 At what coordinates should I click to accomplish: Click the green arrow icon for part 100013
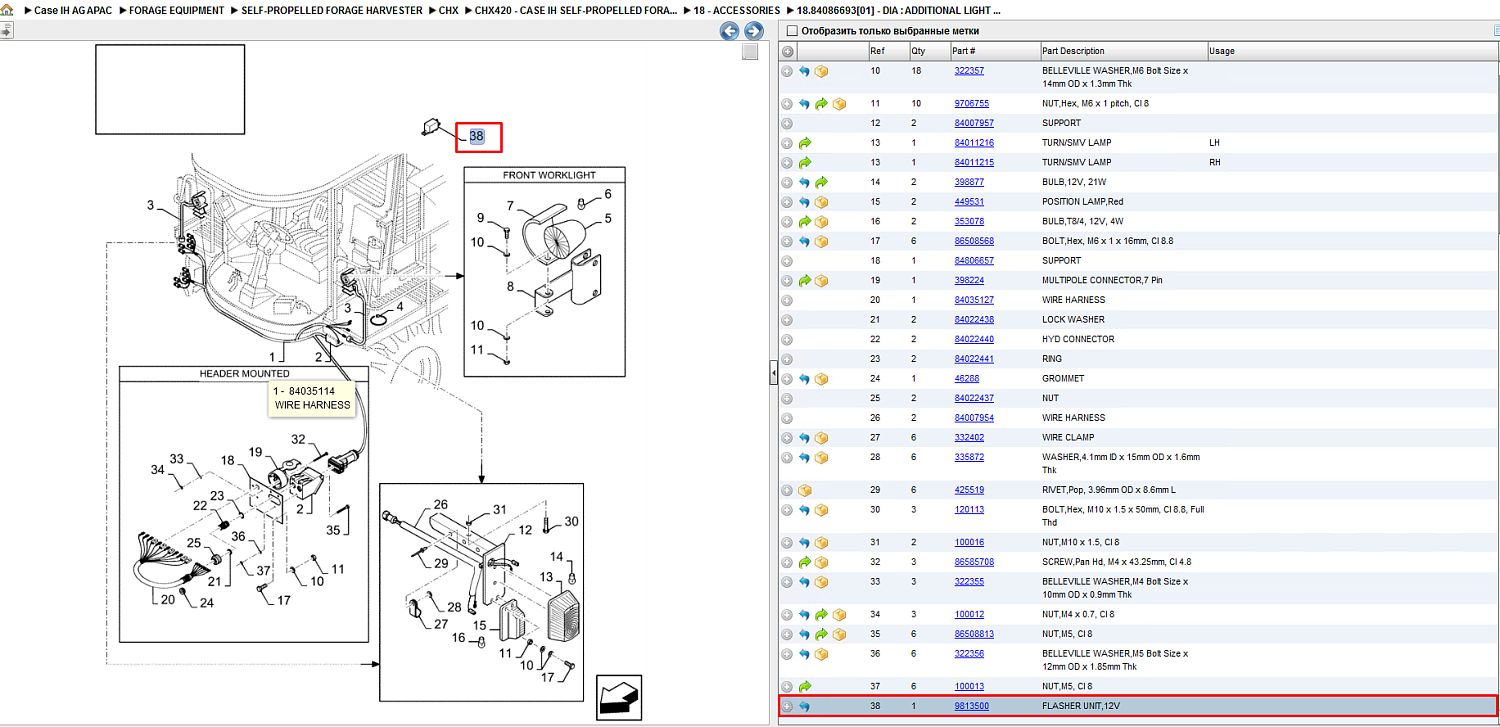tap(804, 687)
